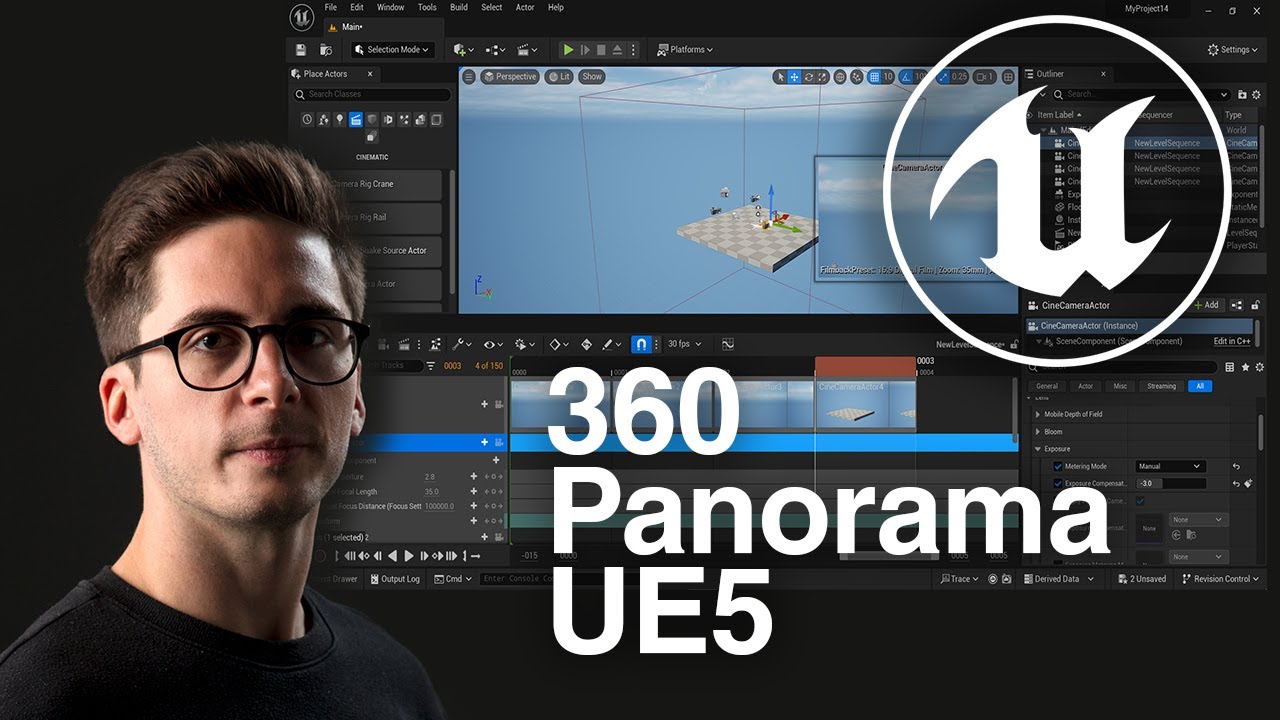1280x720 pixels.
Task: Select the Cinematic category icon in Place Actors
Action: point(355,119)
